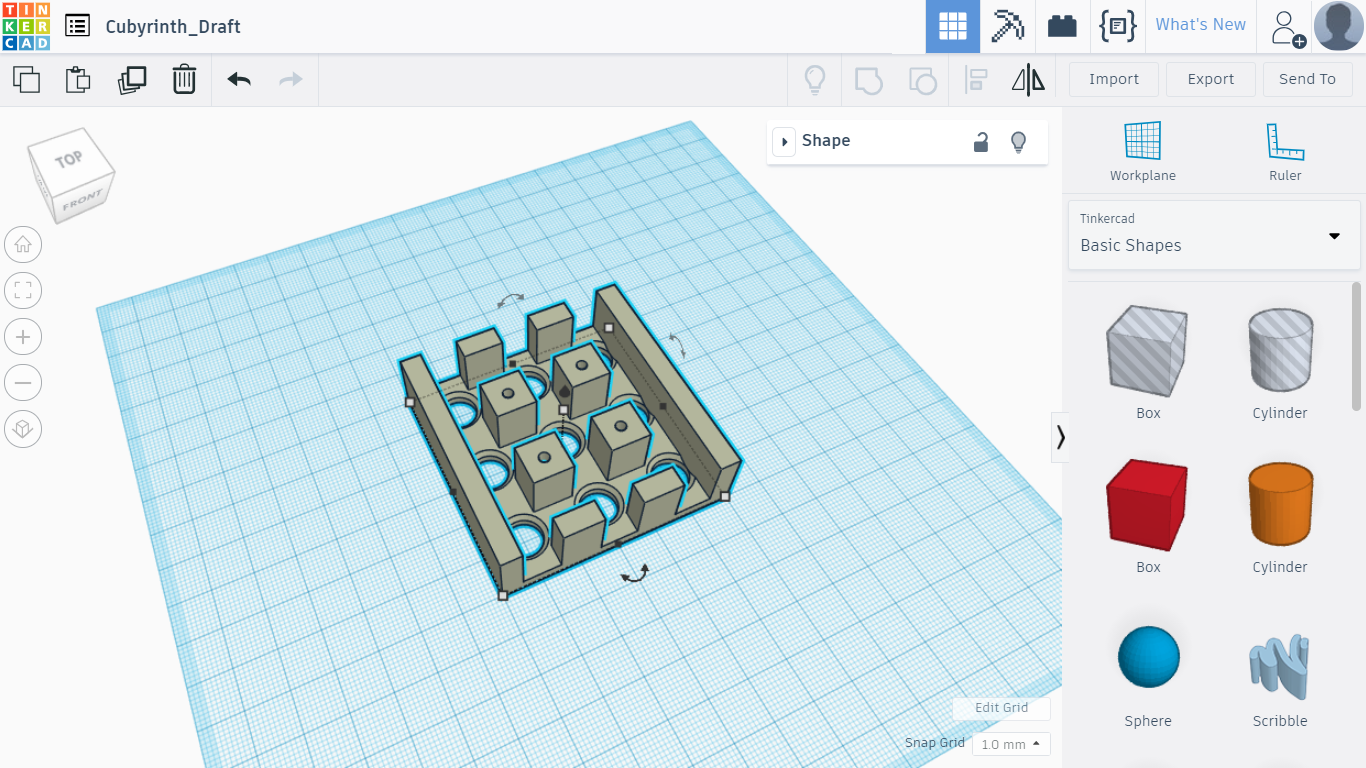The image size is (1366, 768).
Task: Click Fit all in view icon
Action: 23,291
